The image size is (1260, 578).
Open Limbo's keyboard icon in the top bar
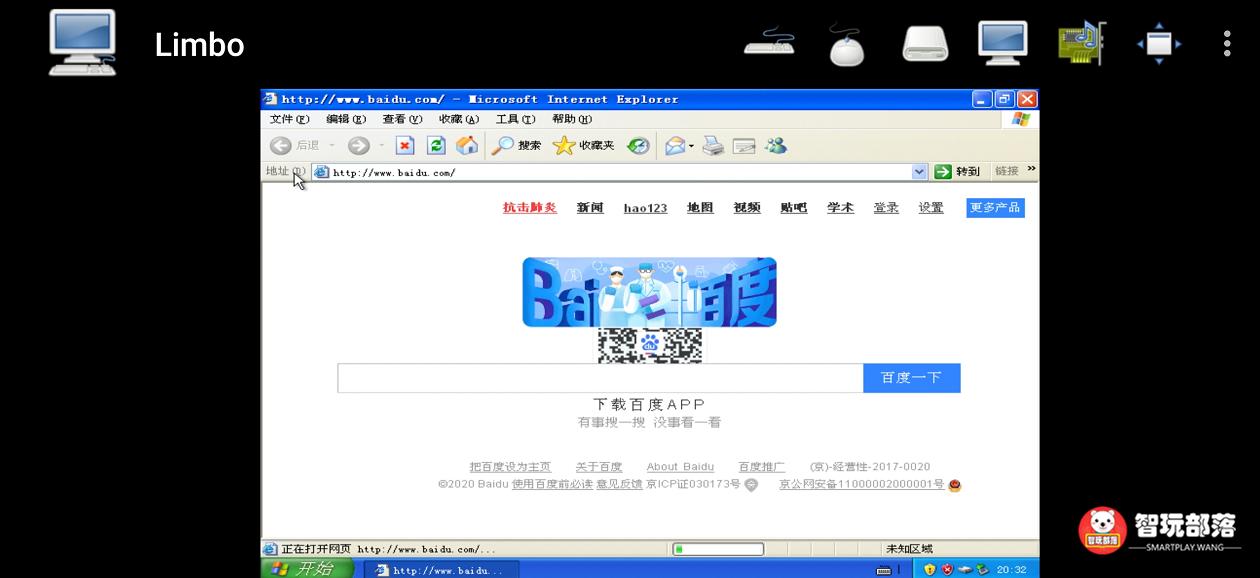767,43
